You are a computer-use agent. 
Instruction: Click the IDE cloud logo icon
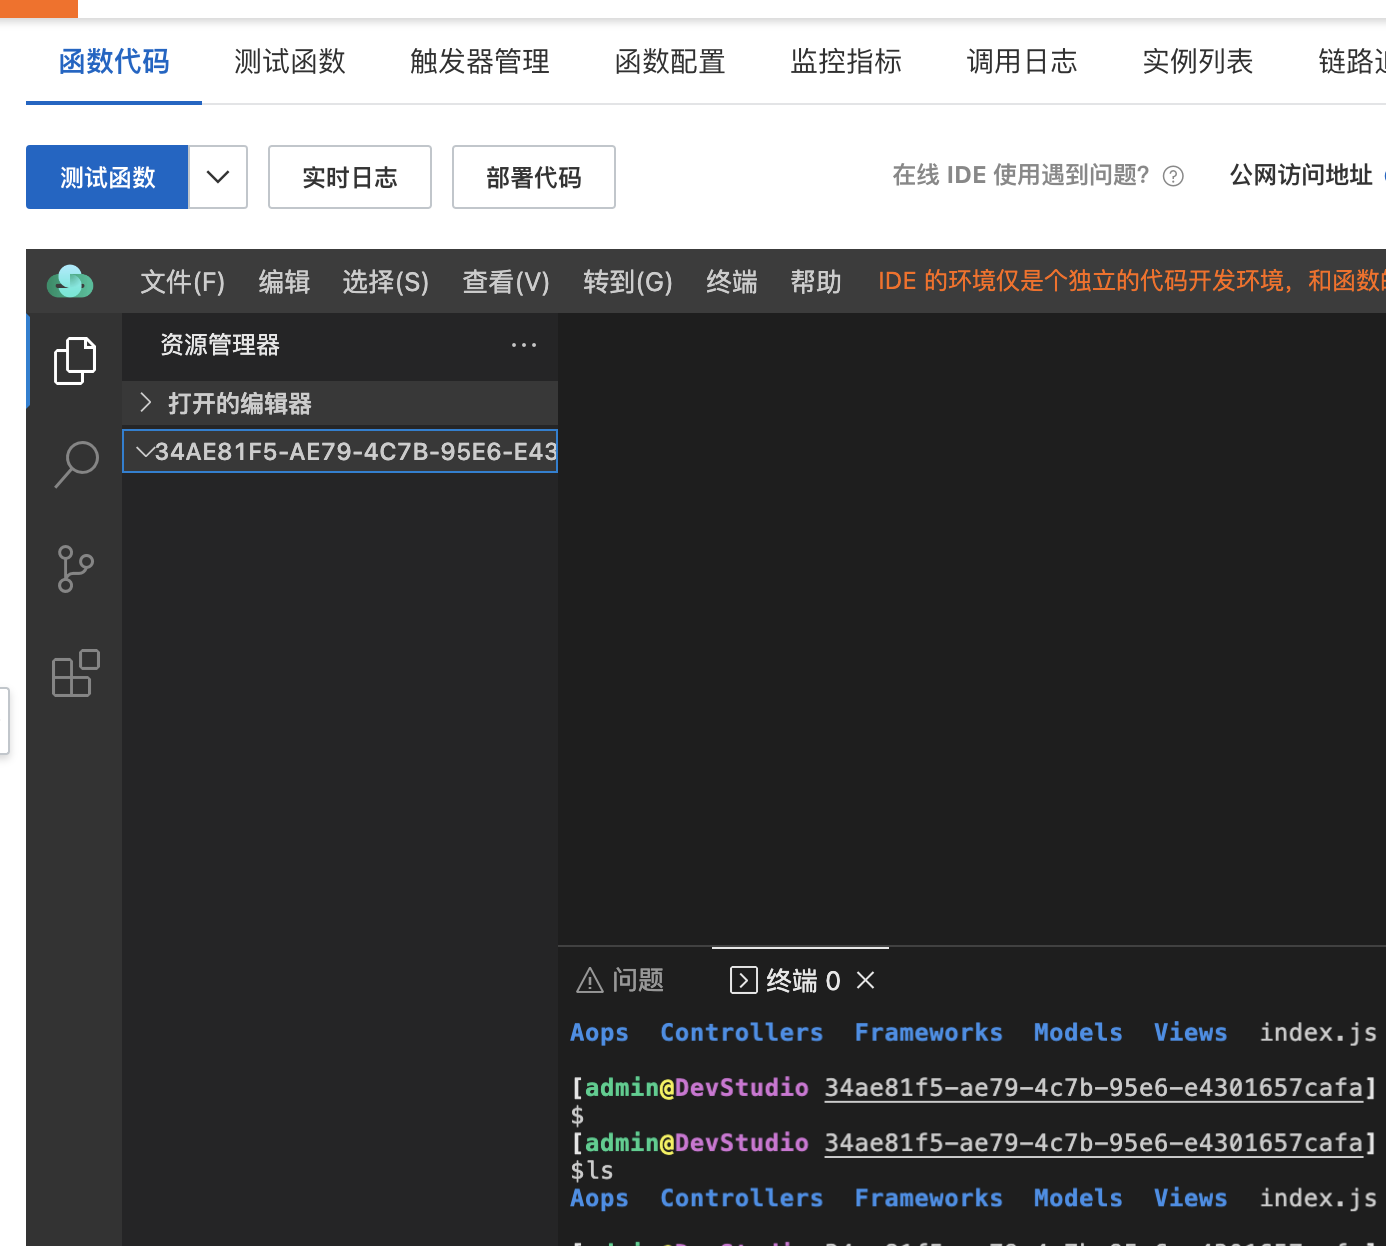(x=70, y=282)
